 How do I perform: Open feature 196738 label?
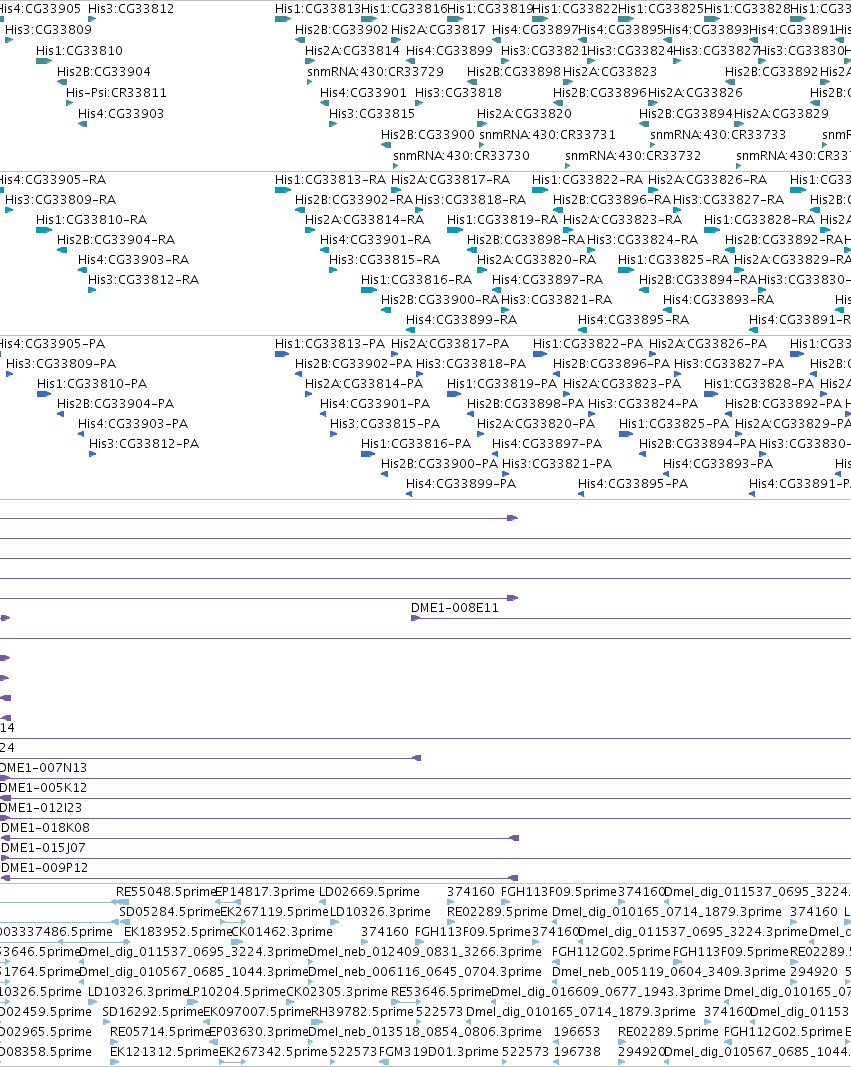pyautogui.click(x=578, y=1051)
